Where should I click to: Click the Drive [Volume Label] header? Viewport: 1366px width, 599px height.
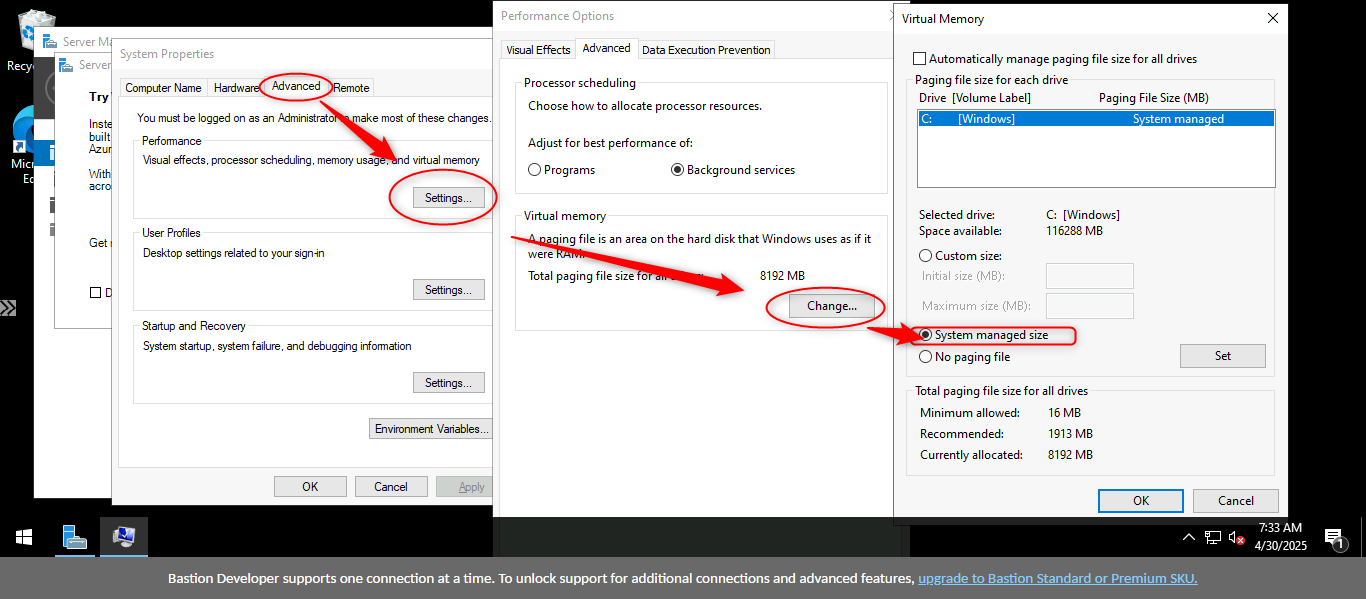pos(974,98)
